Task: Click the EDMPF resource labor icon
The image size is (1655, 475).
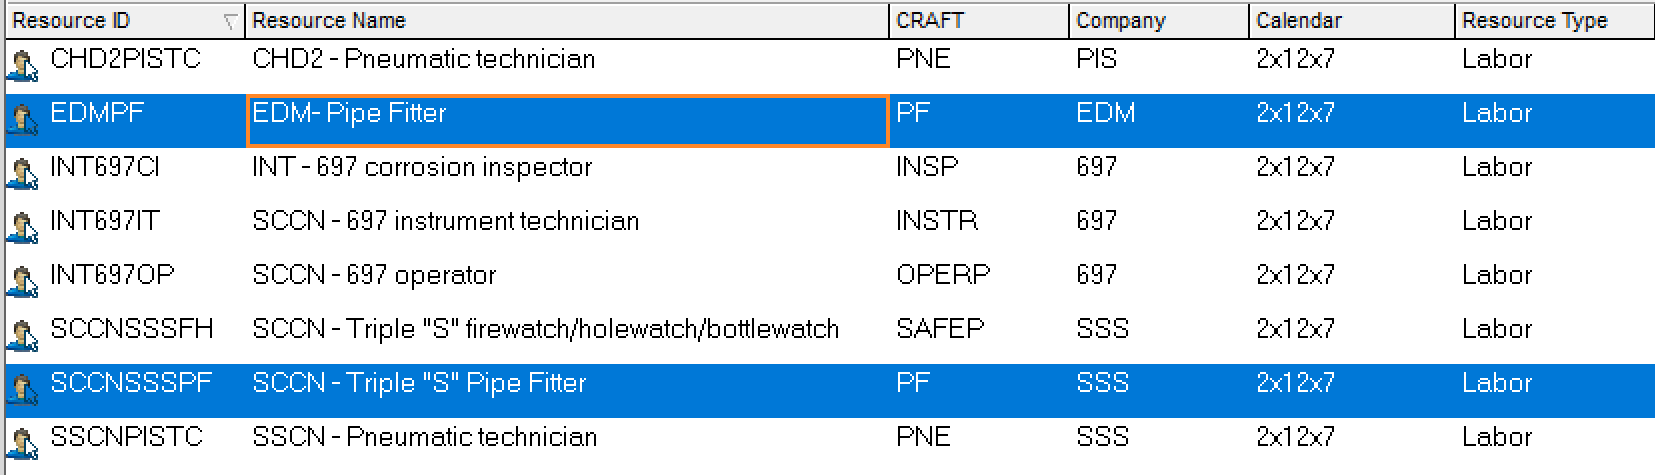Action: click(22, 120)
